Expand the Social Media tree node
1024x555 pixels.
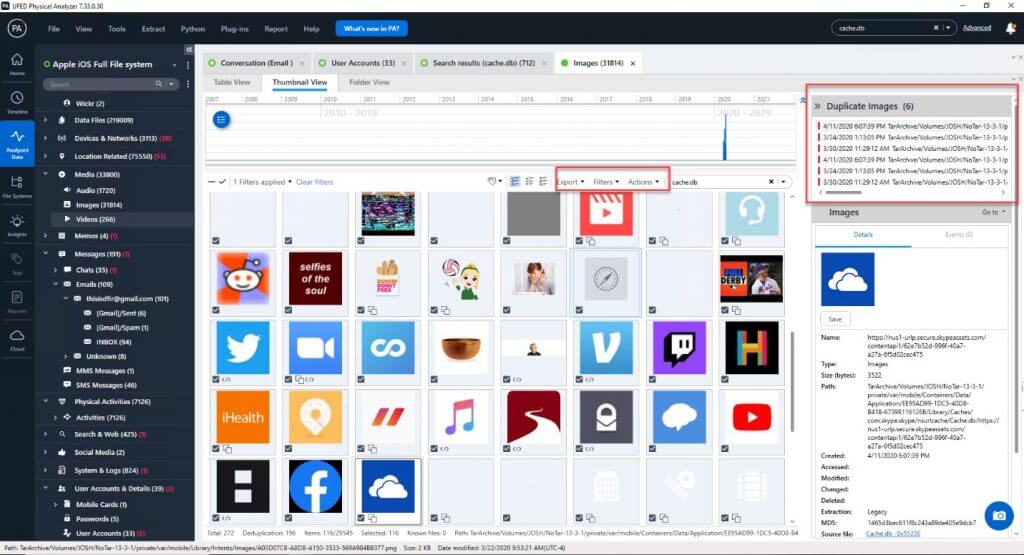(x=45, y=452)
